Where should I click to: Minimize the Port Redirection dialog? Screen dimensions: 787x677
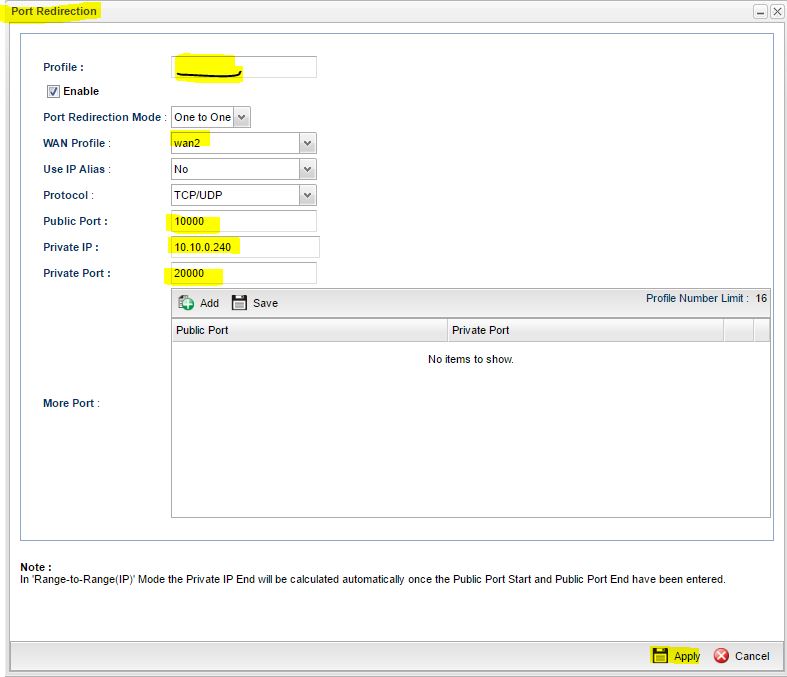tap(760, 11)
